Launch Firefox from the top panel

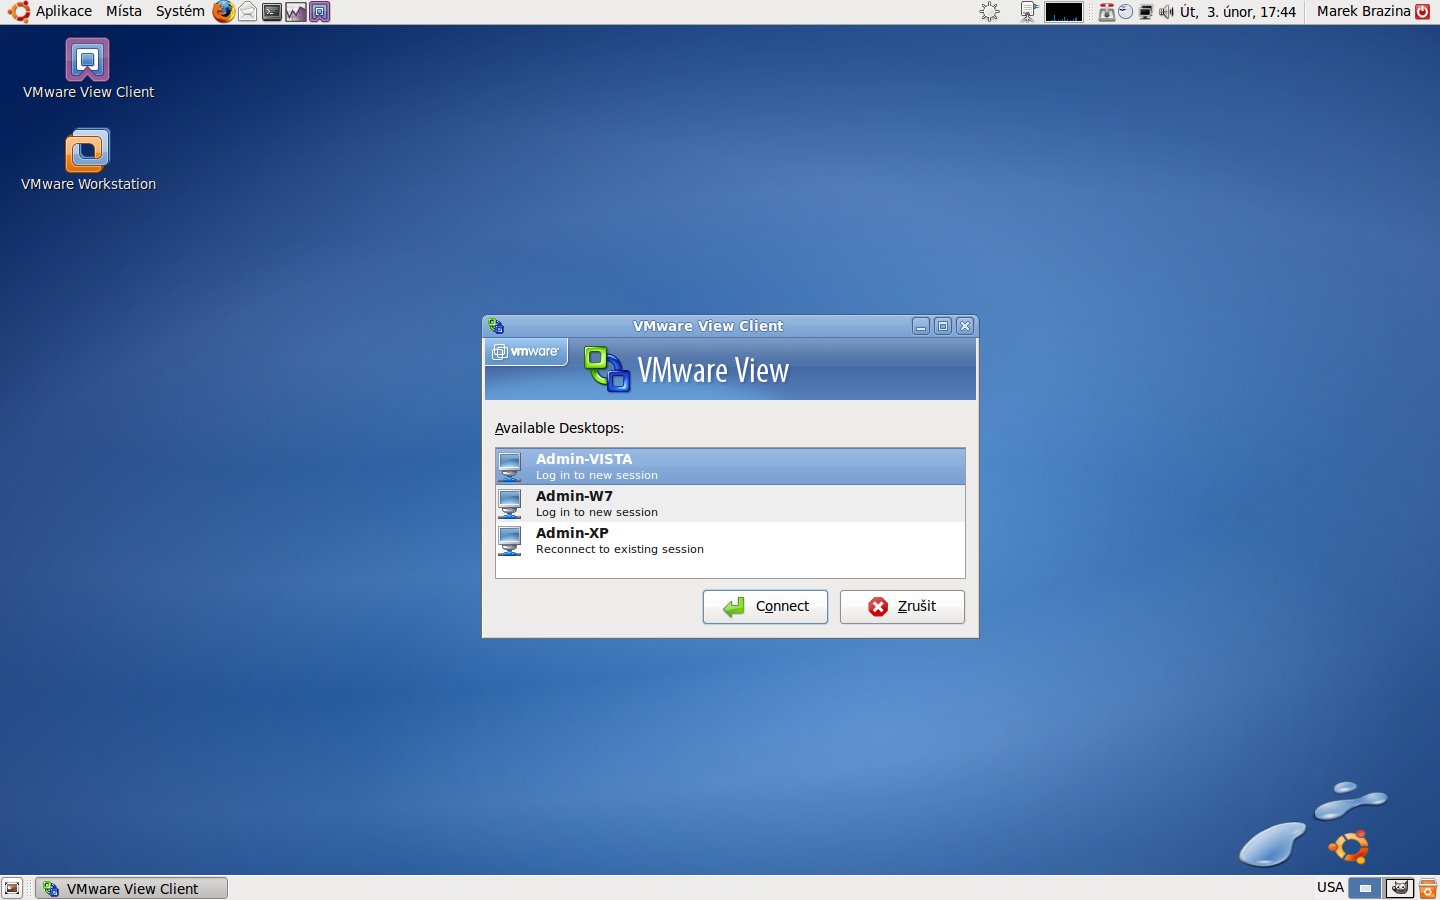[x=224, y=12]
